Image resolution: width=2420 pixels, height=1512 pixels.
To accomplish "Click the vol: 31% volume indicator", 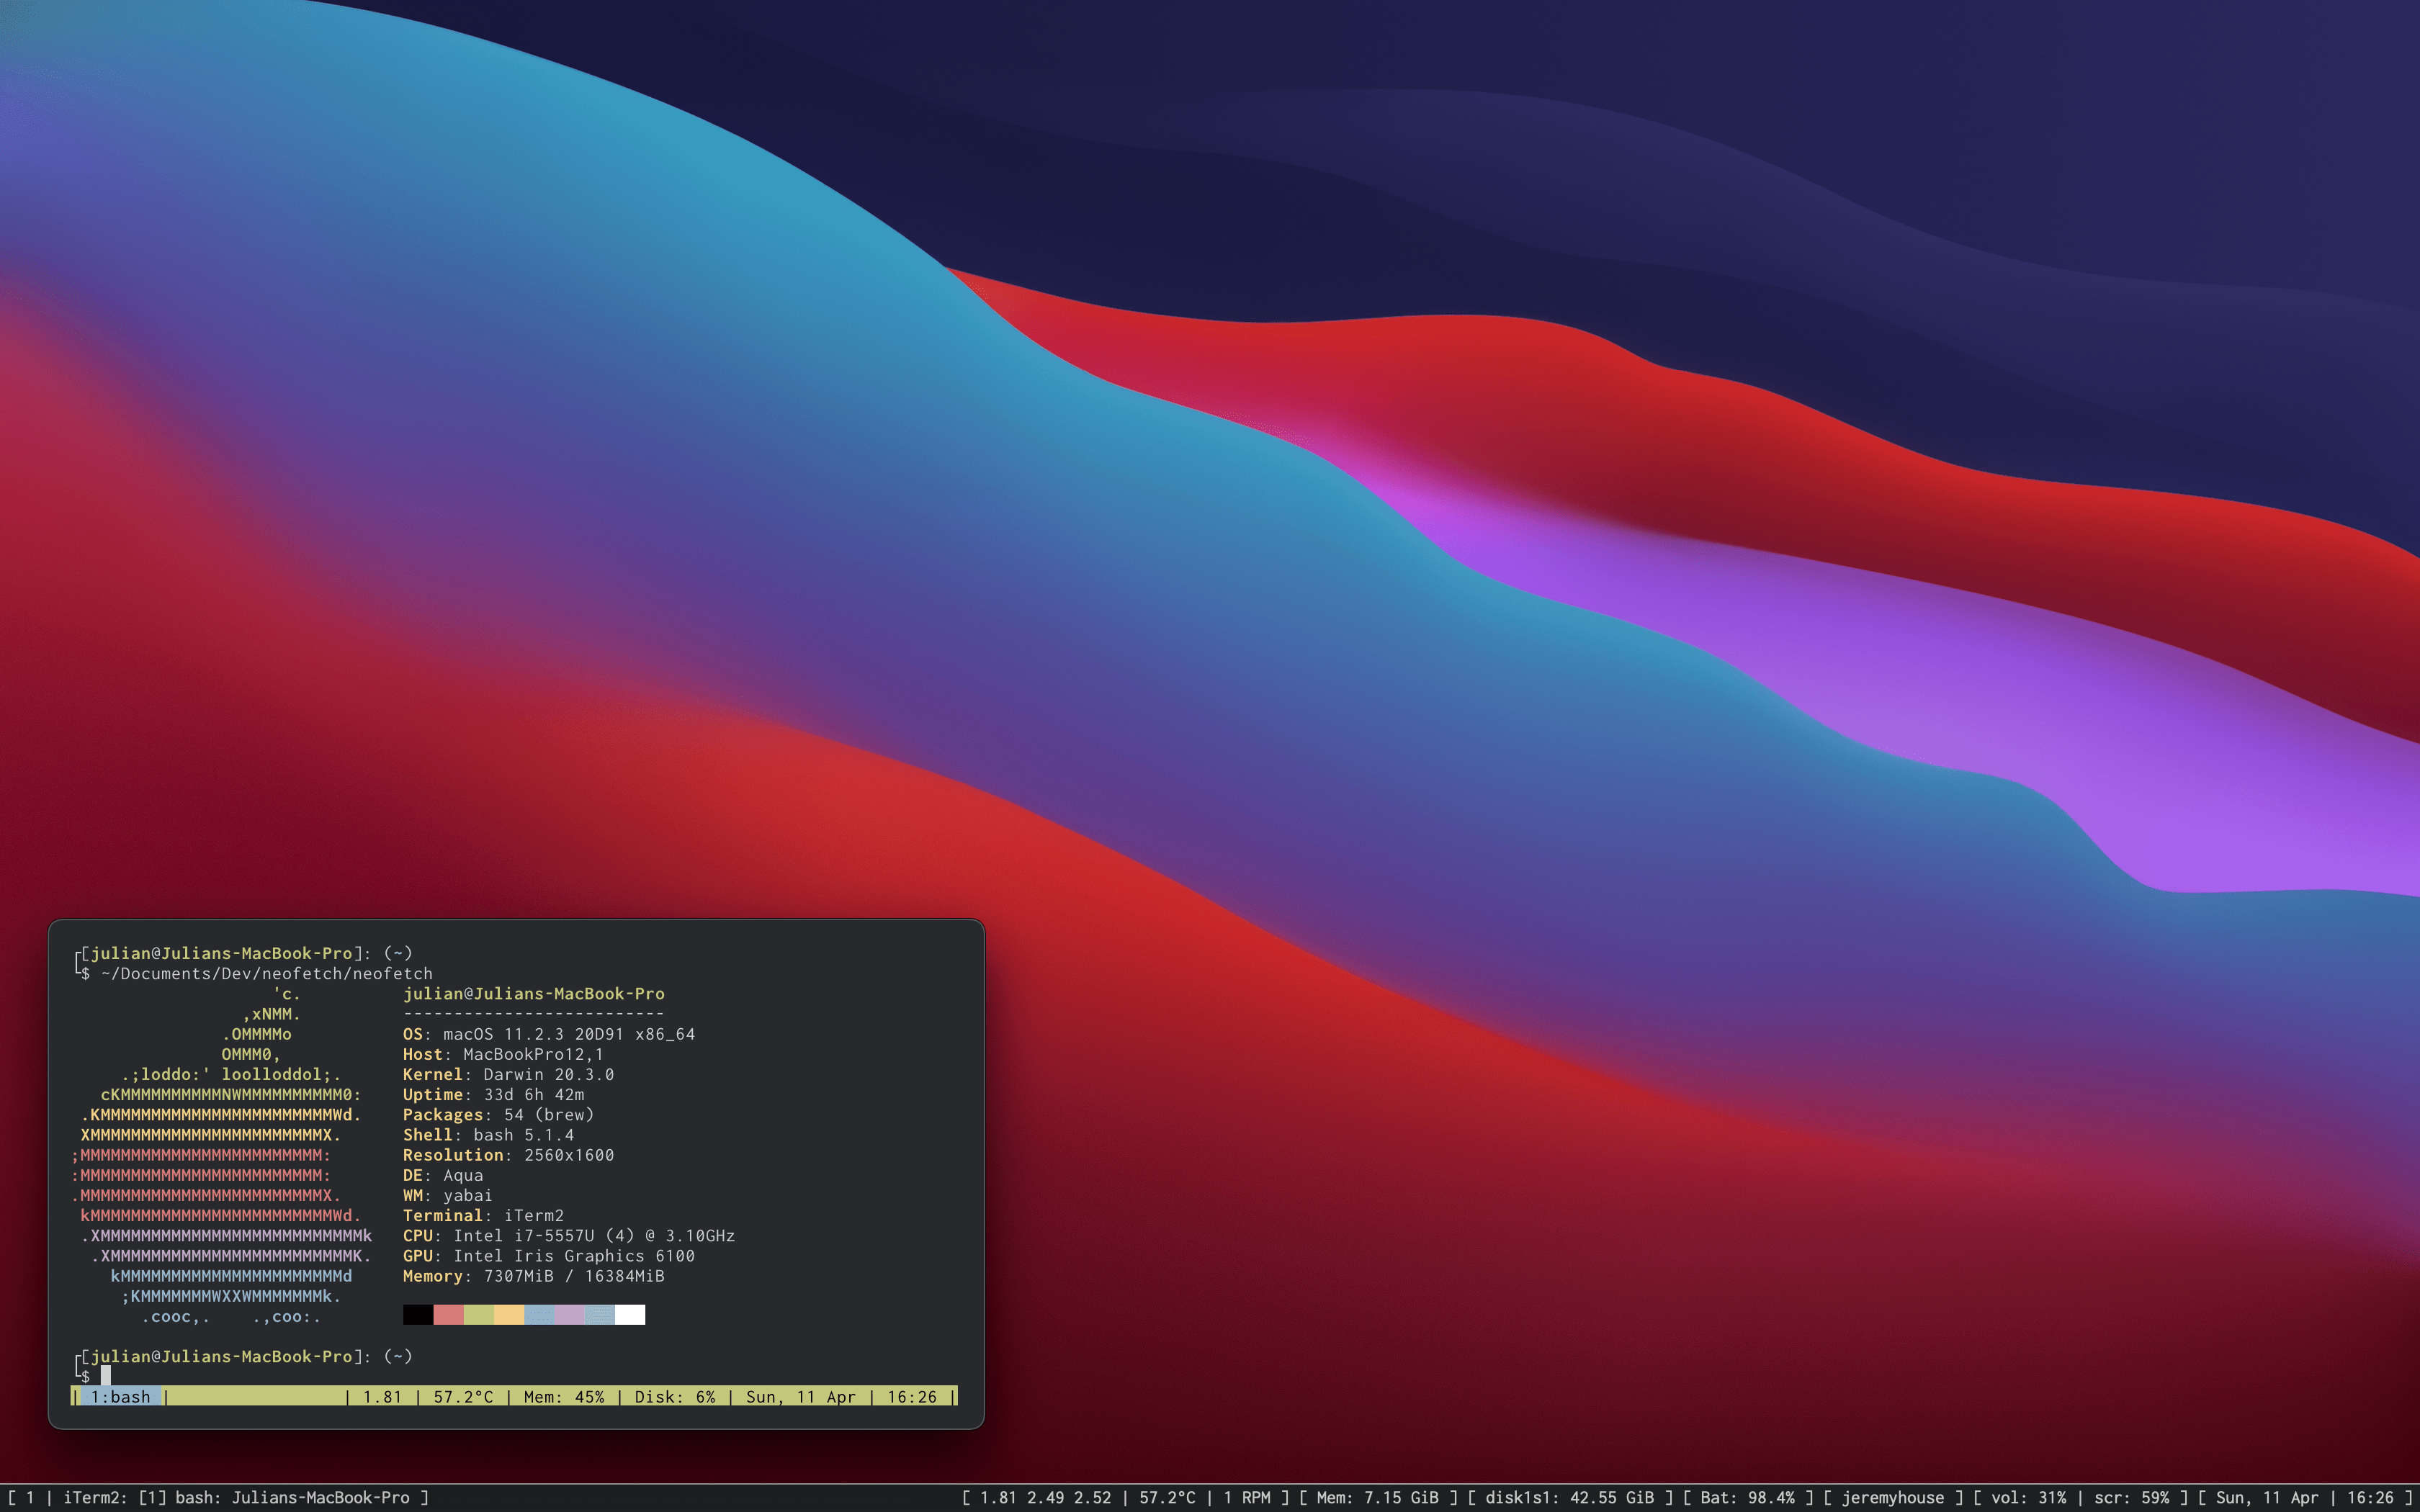I will [2028, 1497].
